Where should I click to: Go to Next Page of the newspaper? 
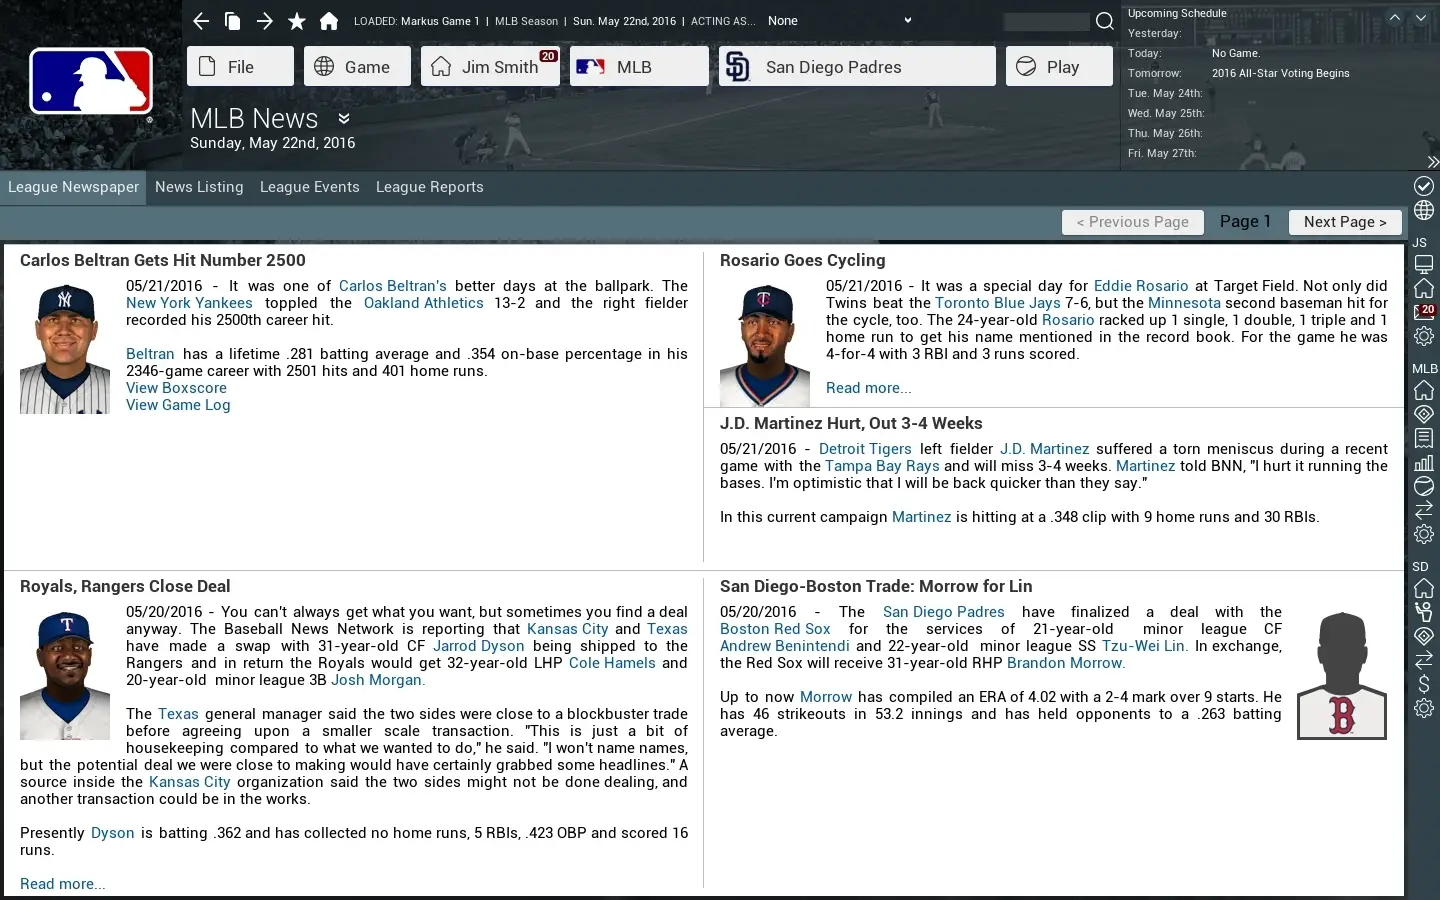[x=1344, y=222]
